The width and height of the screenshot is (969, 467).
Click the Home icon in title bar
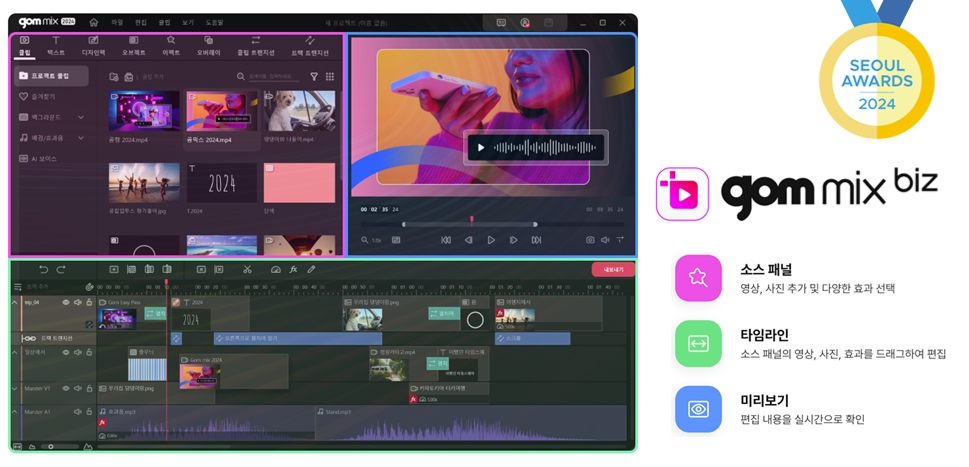pos(93,22)
